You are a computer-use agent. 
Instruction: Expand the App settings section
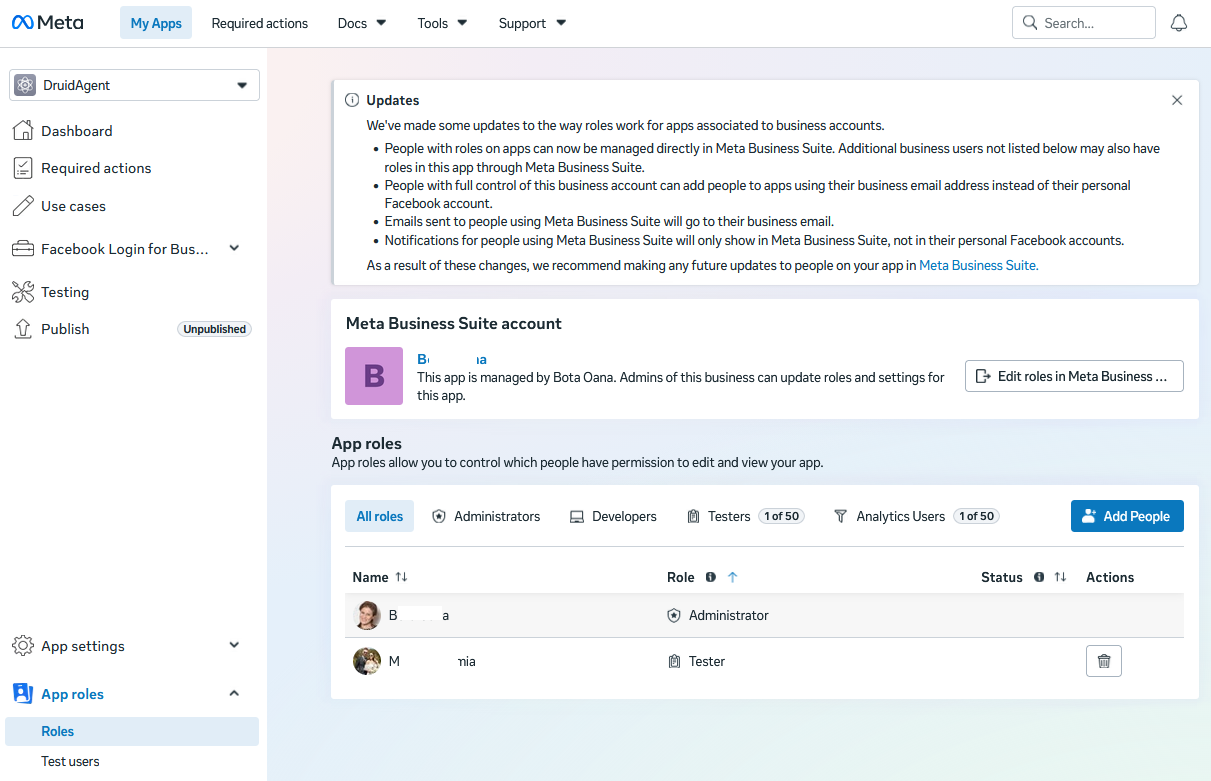(234, 645)
